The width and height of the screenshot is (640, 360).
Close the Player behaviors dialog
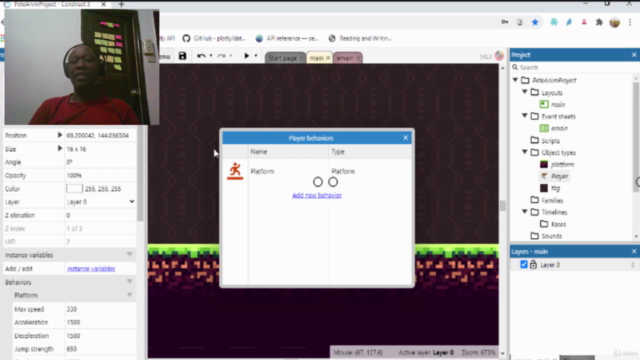(405, 138)
